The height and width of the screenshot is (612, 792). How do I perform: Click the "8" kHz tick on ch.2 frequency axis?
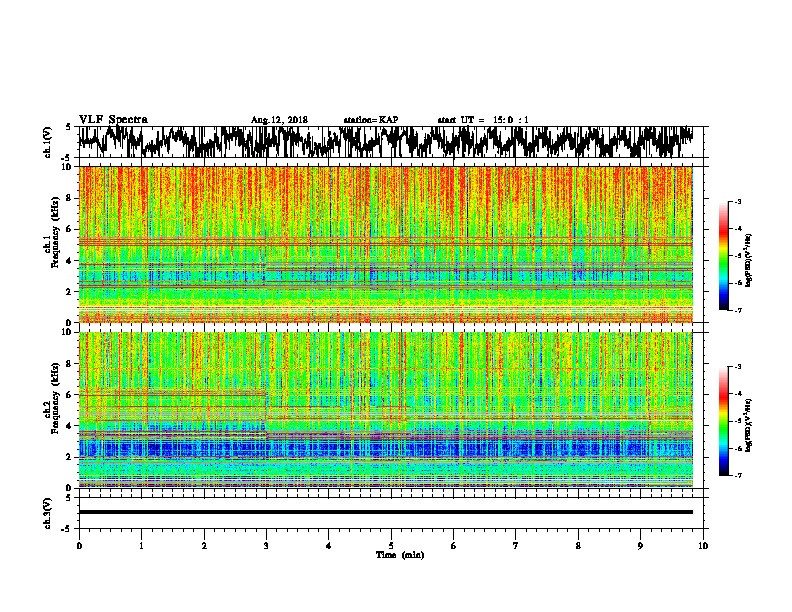click(70, 364)
